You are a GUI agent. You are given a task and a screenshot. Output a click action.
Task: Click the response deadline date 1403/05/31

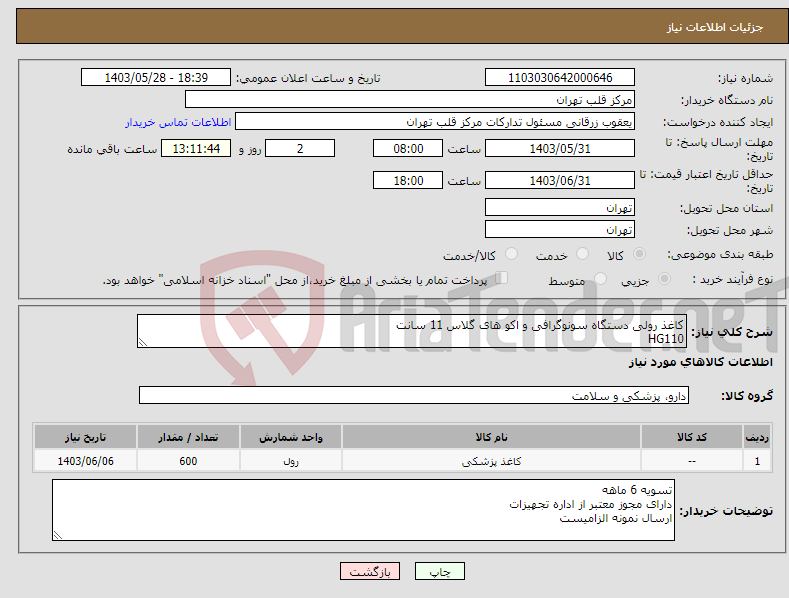point(560,148)
